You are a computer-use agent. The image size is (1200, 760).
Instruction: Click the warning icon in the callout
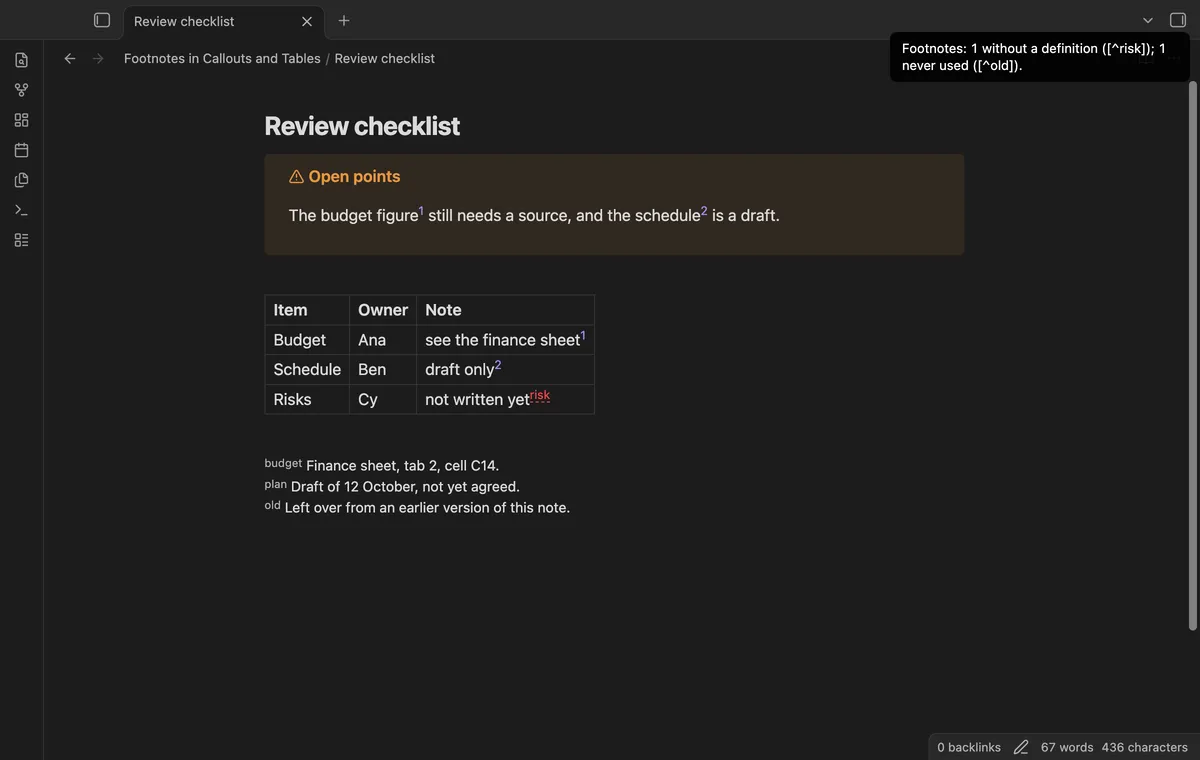coord(296,176)
